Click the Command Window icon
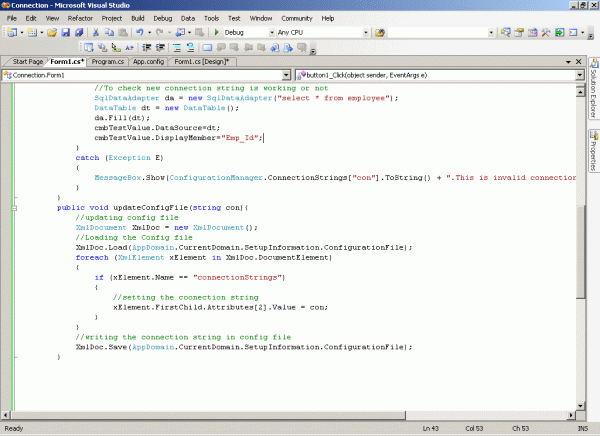The height and width of the screenshot is (436, 600). click(x=573, y=33)
